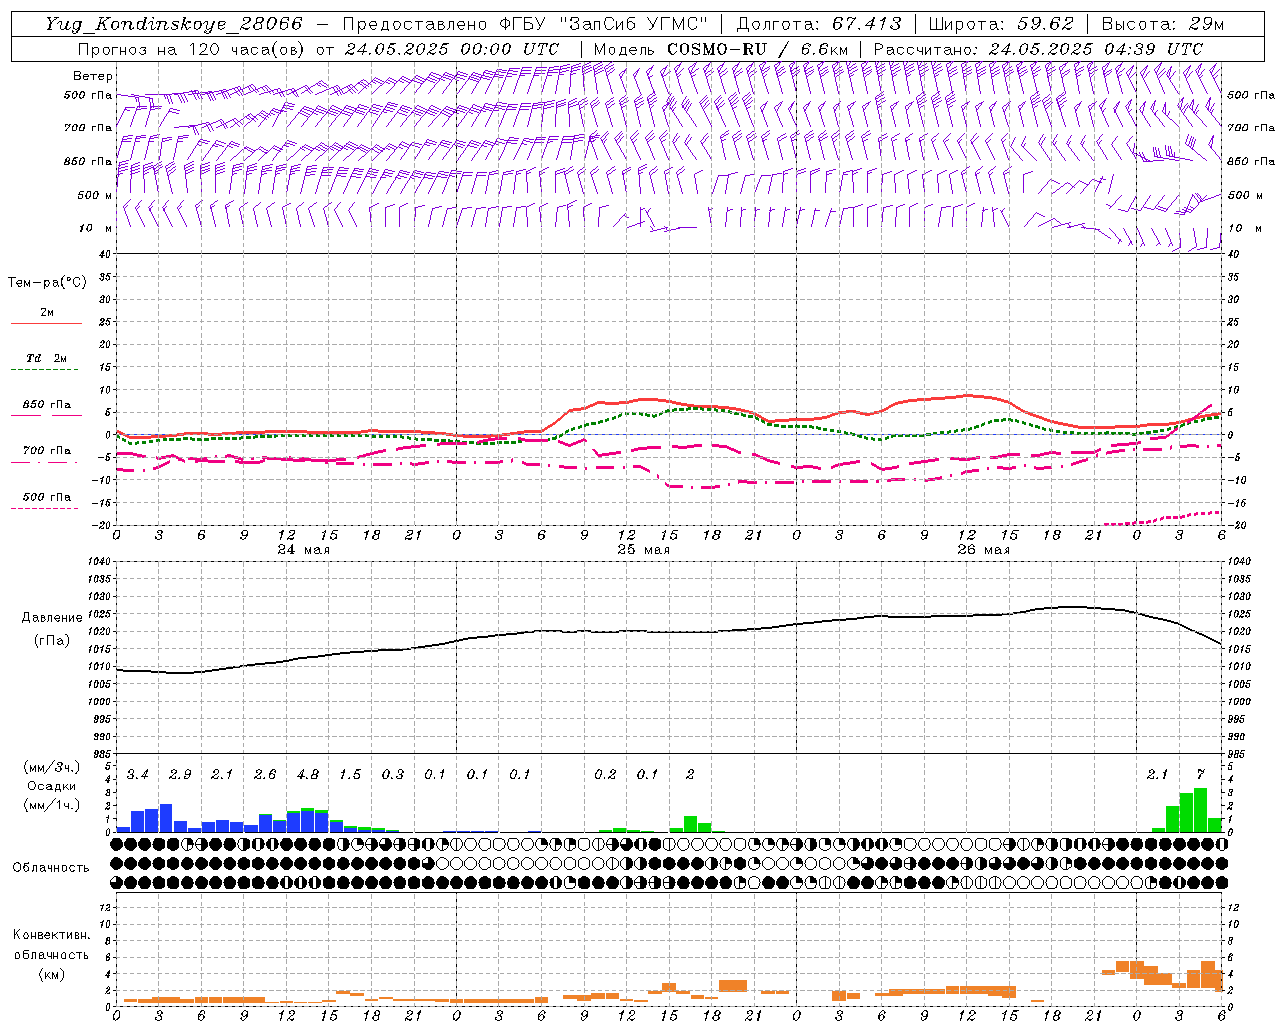Select the longitude value Долгота: 67.413
1280x1024 pixels.
(819, 24)
